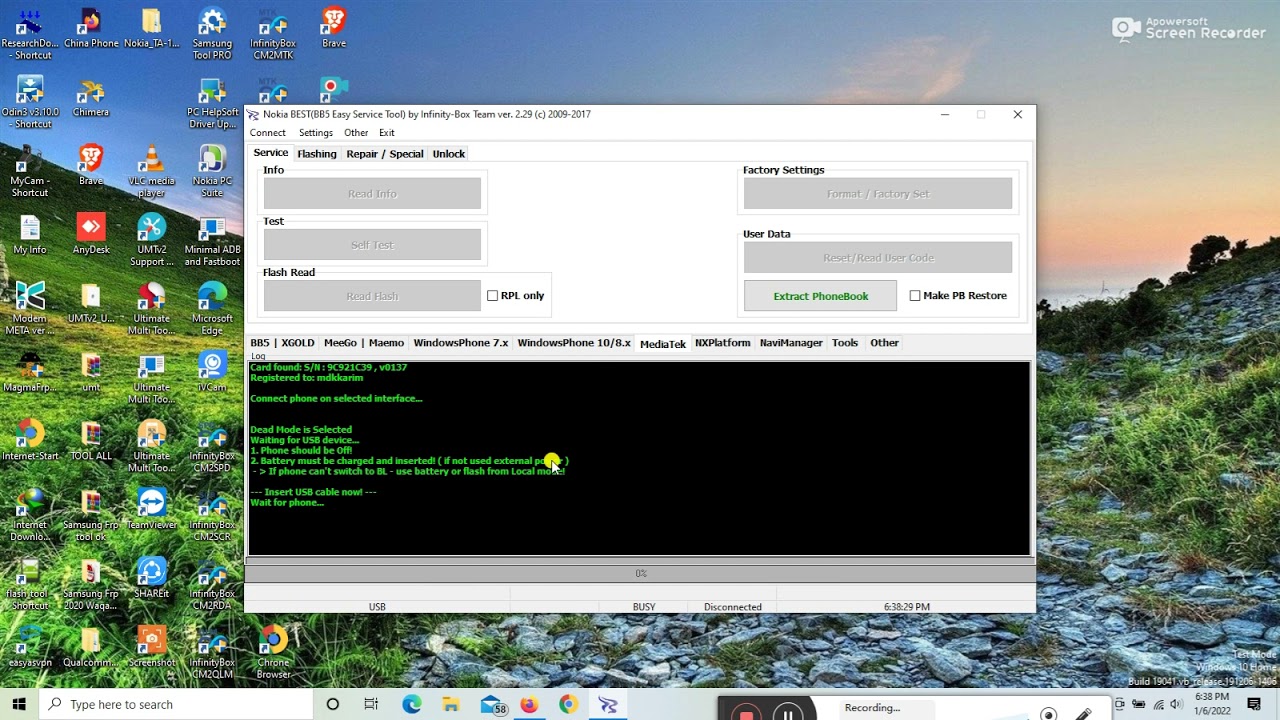Click the Read Flash button
This screenshot has width=1280, height=720.
(372, 296)
